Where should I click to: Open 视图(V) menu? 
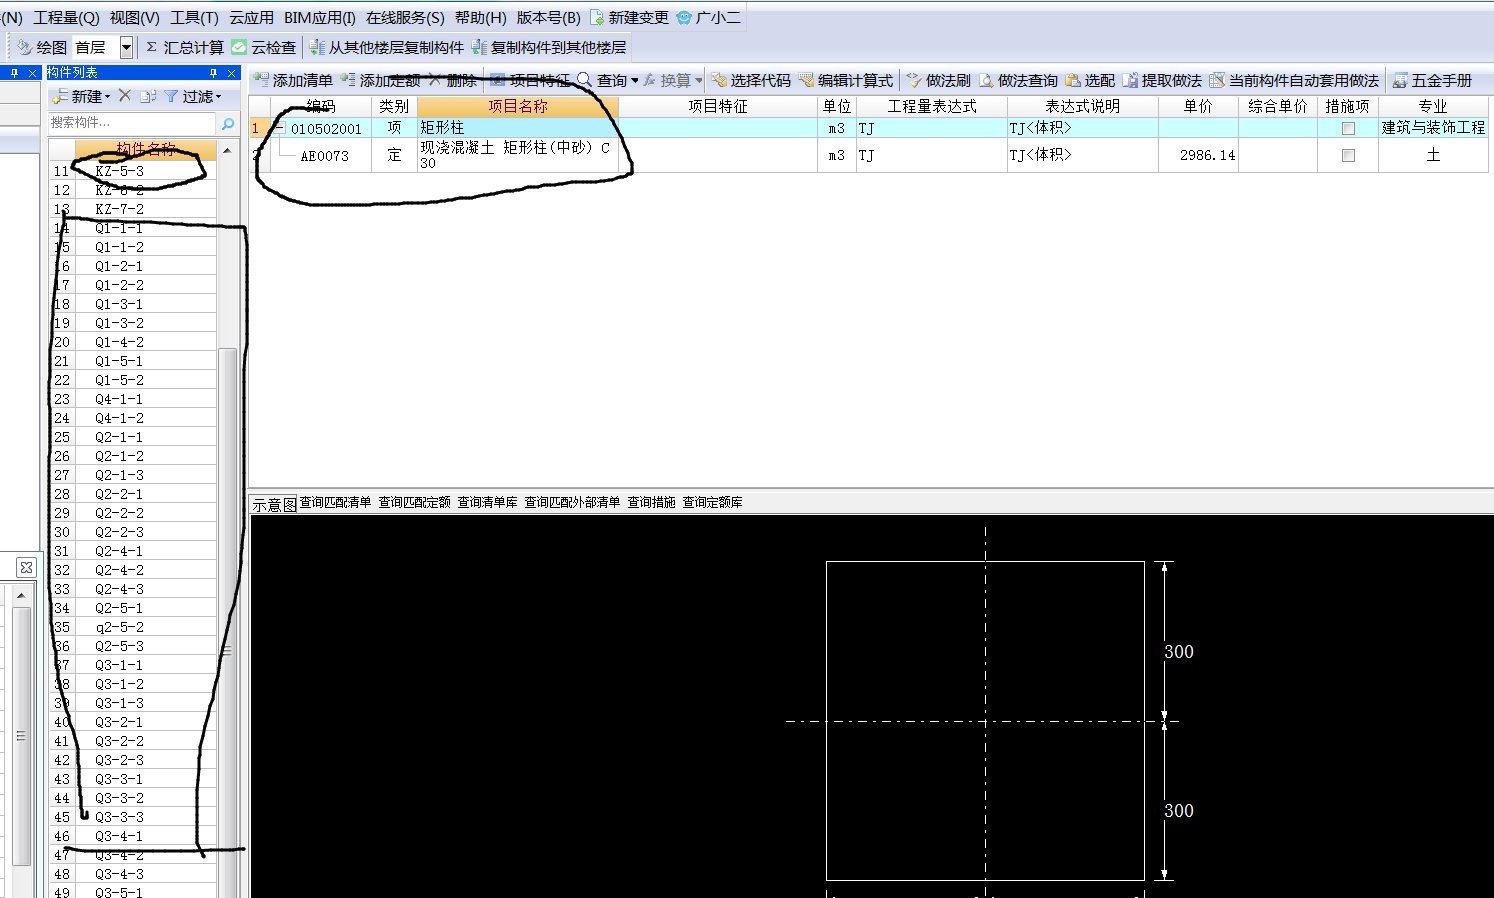(134, 18)
